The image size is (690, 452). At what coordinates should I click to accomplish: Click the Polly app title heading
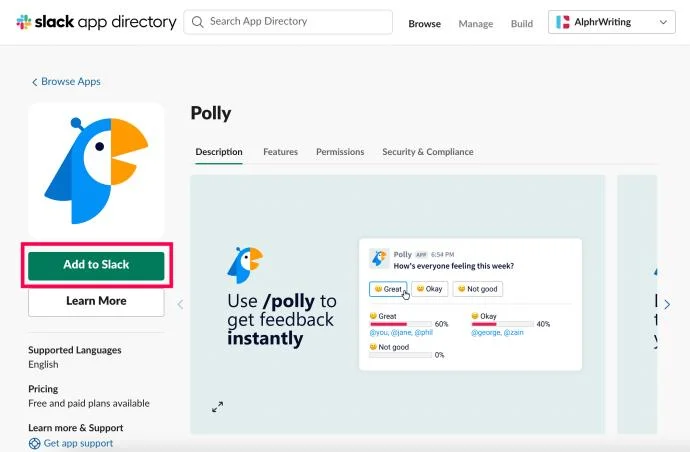coord(211,113)
